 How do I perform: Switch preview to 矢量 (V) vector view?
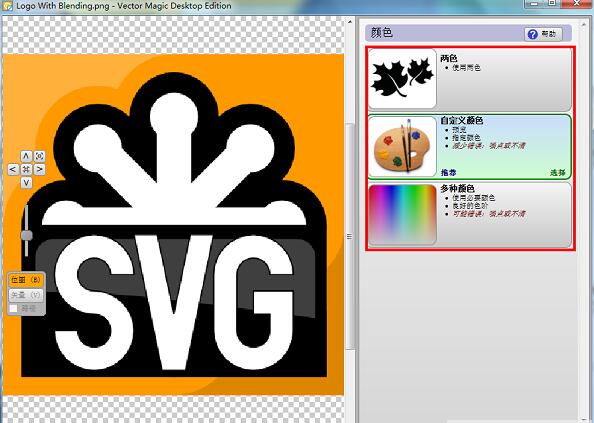[x=25, y=295]
